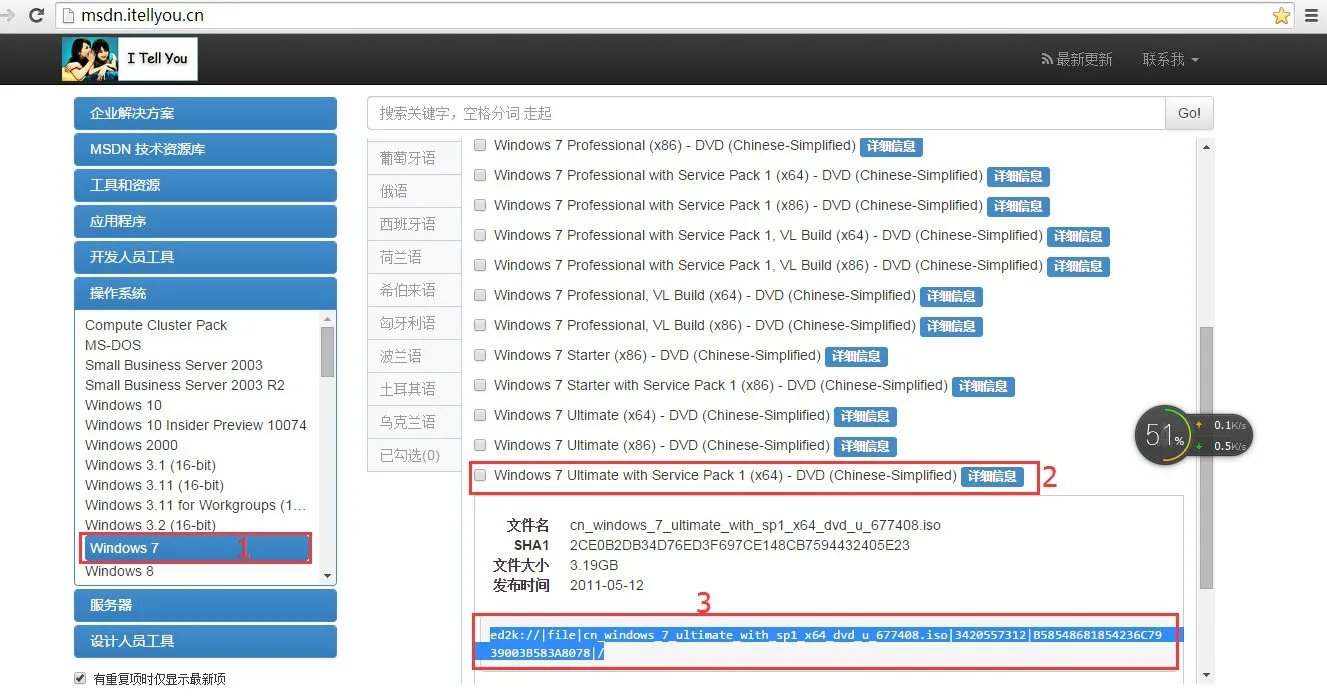Uncheck the 有重复项时仅显示最新项 option
The width and height of the screenshot is (1327, 696).
pos(79,677)
